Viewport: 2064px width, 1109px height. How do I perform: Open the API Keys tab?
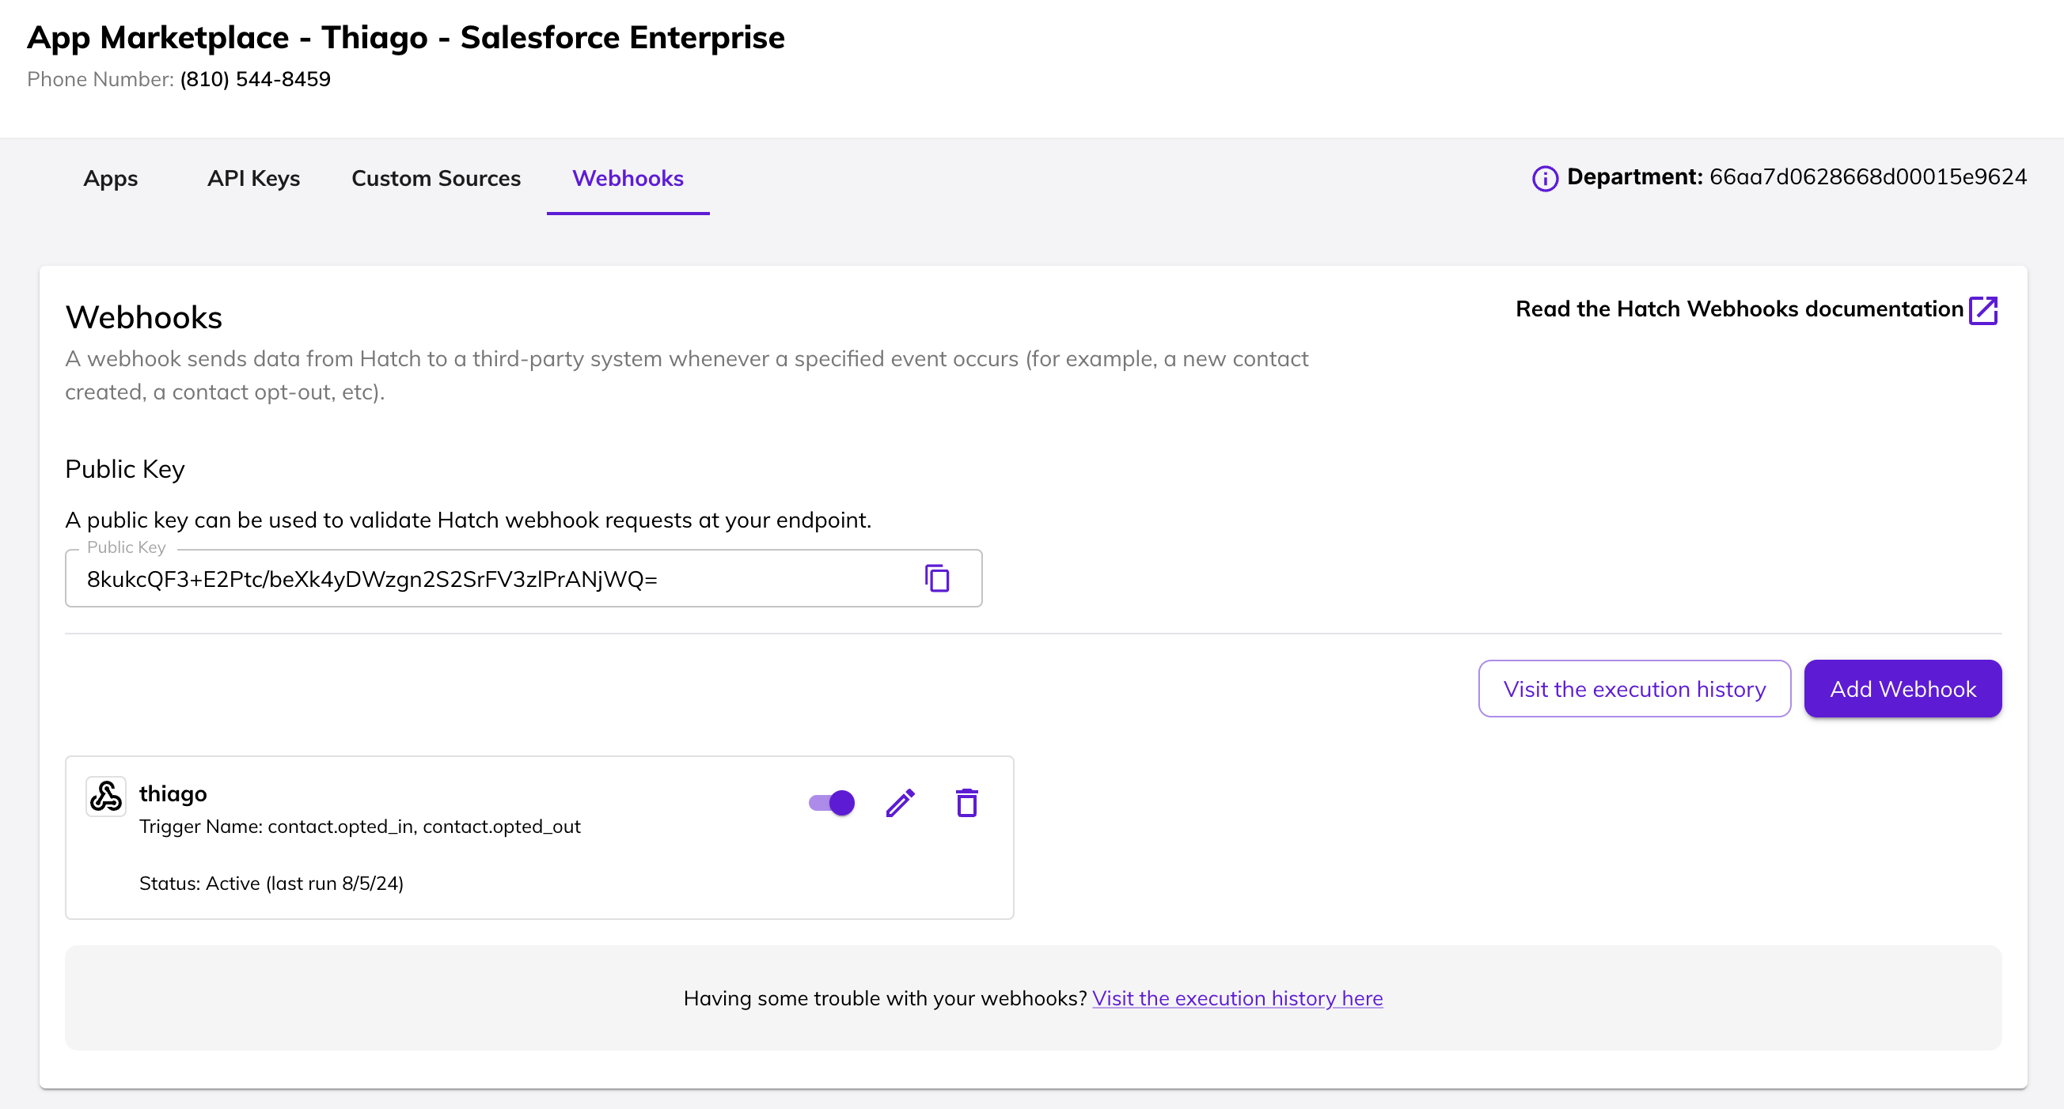[253, 179]
